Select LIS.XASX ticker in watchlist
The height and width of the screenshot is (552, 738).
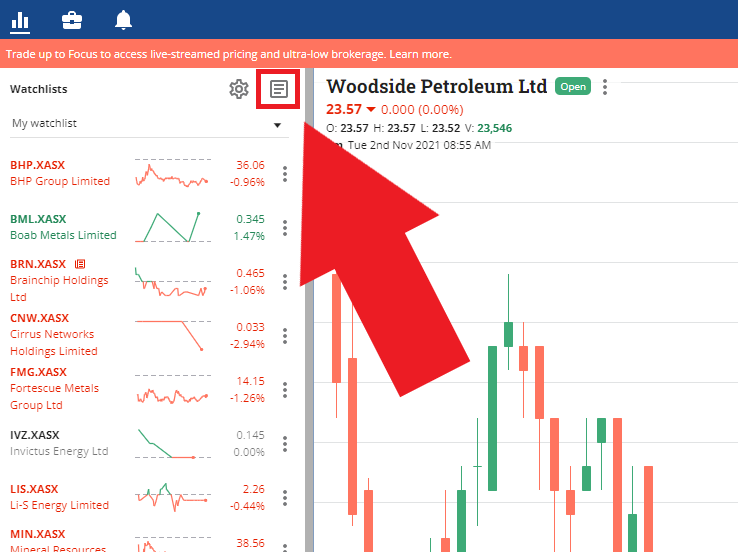(34, 489)
